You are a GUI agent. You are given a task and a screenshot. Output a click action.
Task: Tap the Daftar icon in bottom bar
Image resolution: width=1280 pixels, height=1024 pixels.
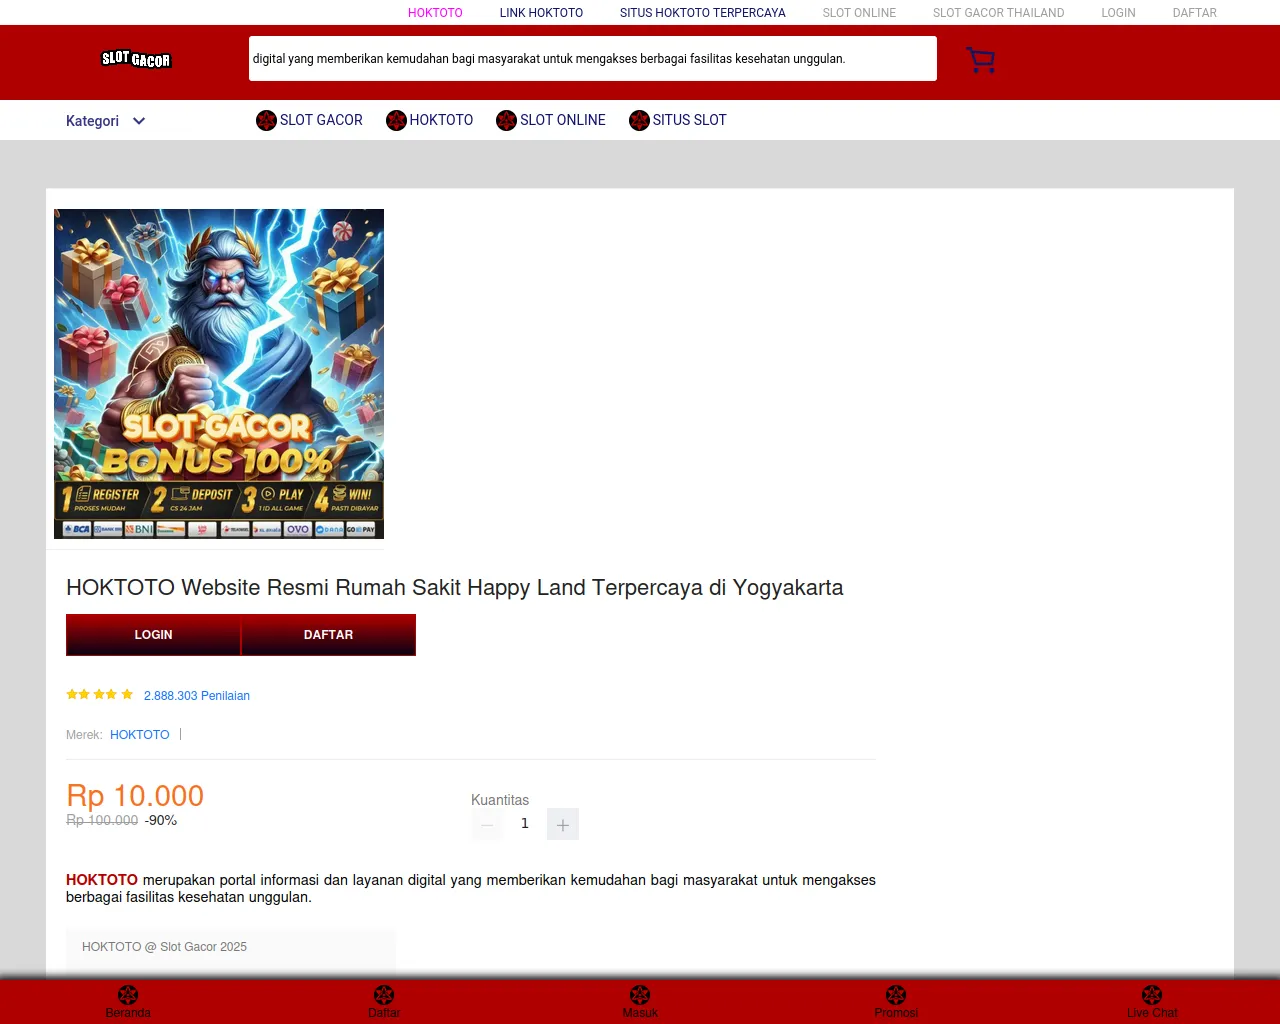click(384, 995)
